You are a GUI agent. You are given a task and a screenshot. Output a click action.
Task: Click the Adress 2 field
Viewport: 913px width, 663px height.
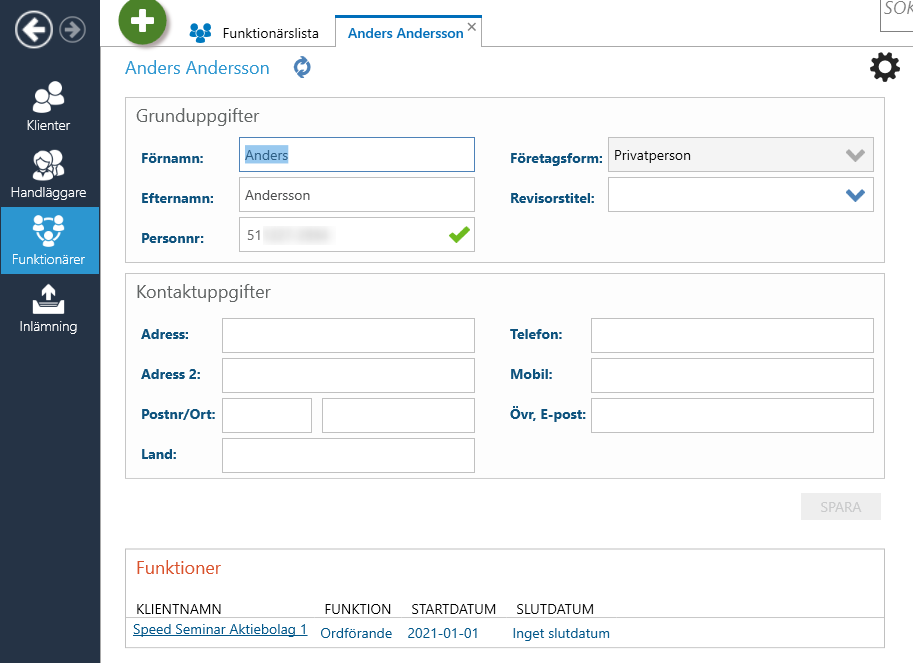click(x=348, y=375)
